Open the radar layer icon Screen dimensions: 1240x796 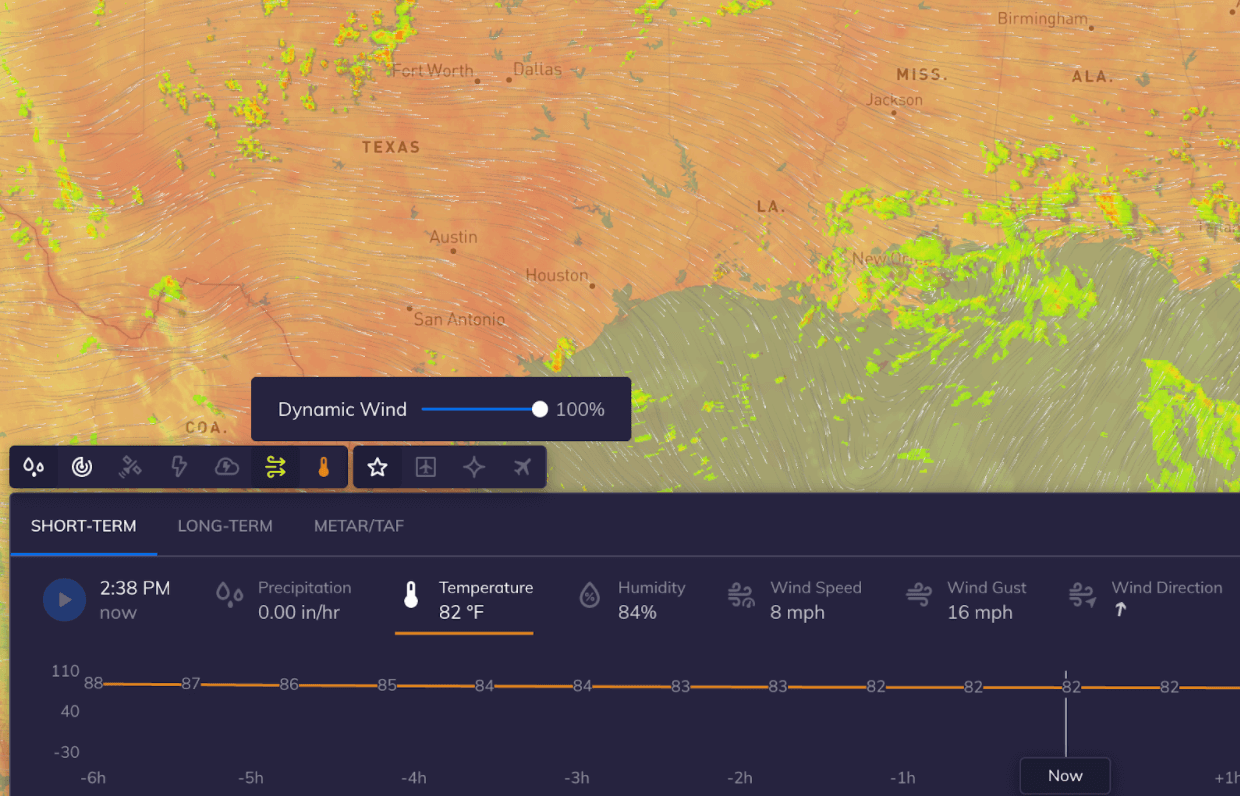(81, 466)
